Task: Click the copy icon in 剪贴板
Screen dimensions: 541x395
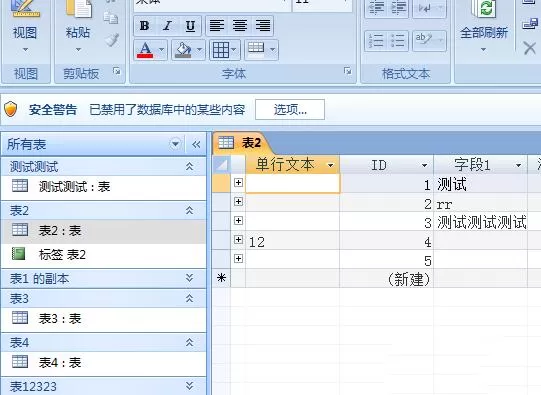Action: [111, 18]
